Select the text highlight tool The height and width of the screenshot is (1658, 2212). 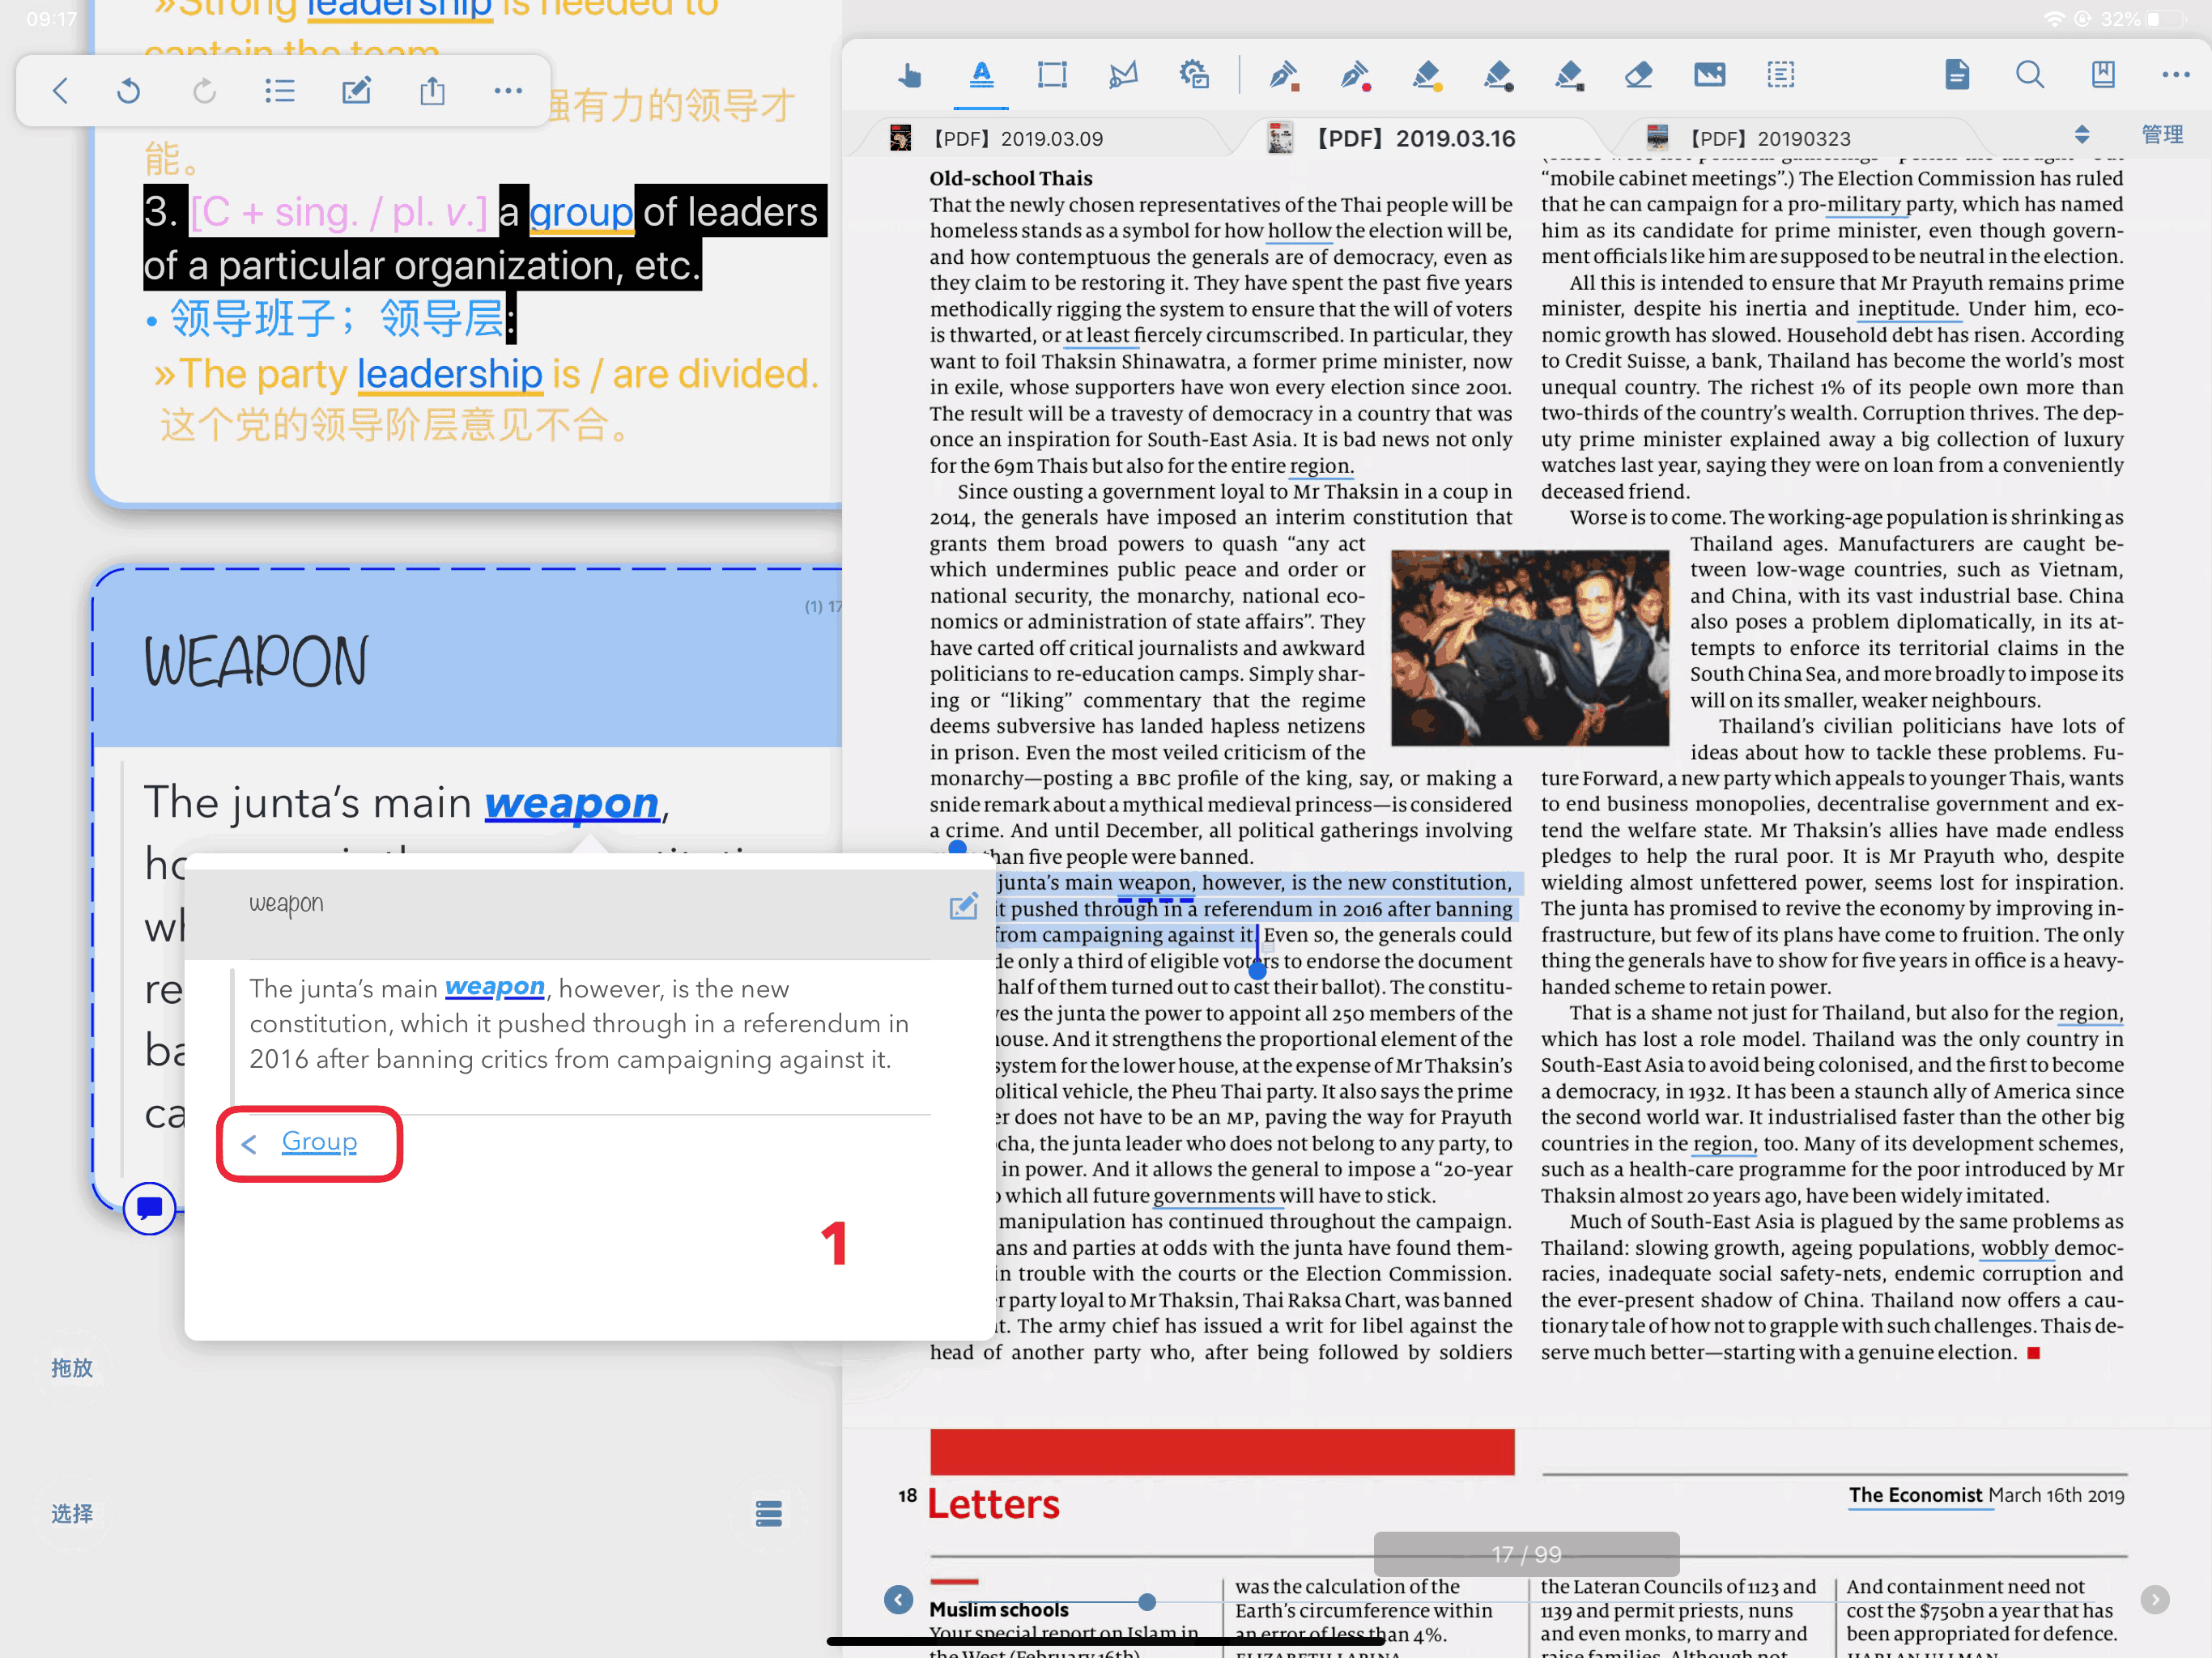click(x=982, y=75)
